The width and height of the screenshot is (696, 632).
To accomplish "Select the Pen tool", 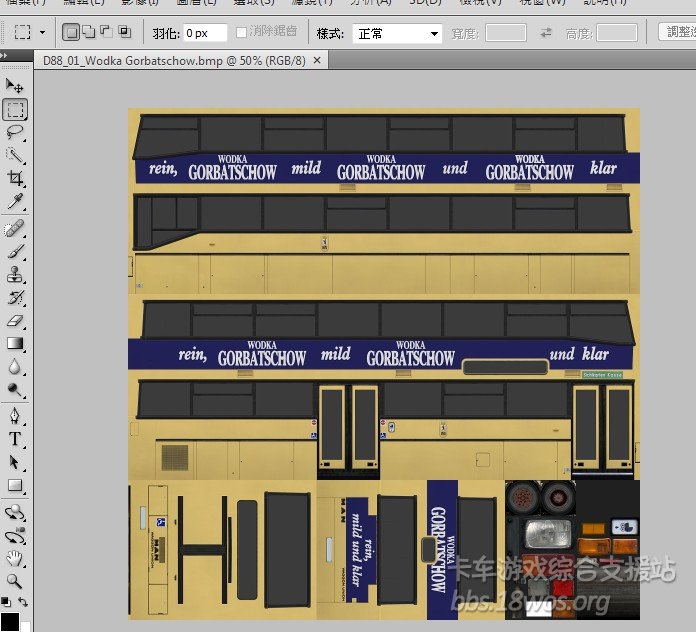I will 15,415.
